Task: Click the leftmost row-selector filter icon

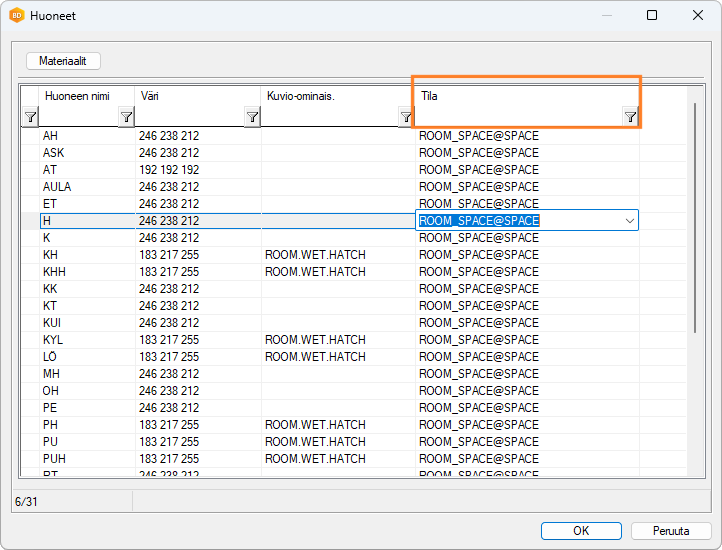Action: coord(29,117)
